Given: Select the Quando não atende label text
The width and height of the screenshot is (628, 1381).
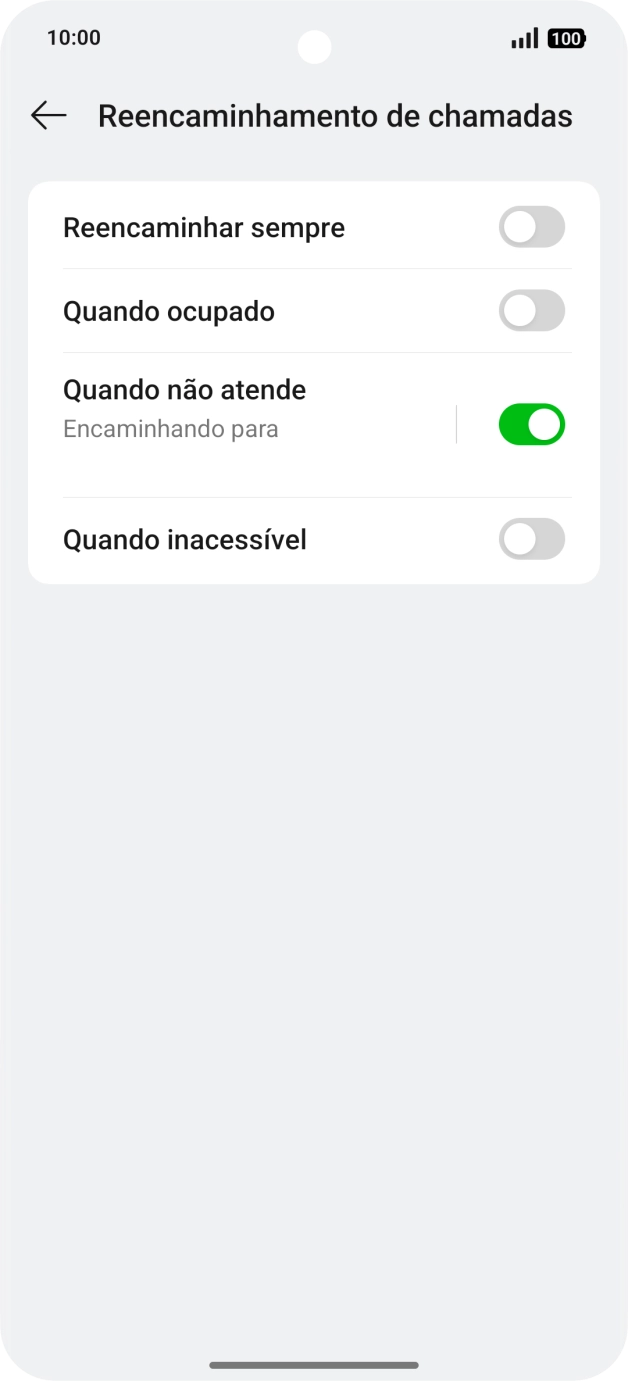Looking at the screenshot, I should 184,390.
